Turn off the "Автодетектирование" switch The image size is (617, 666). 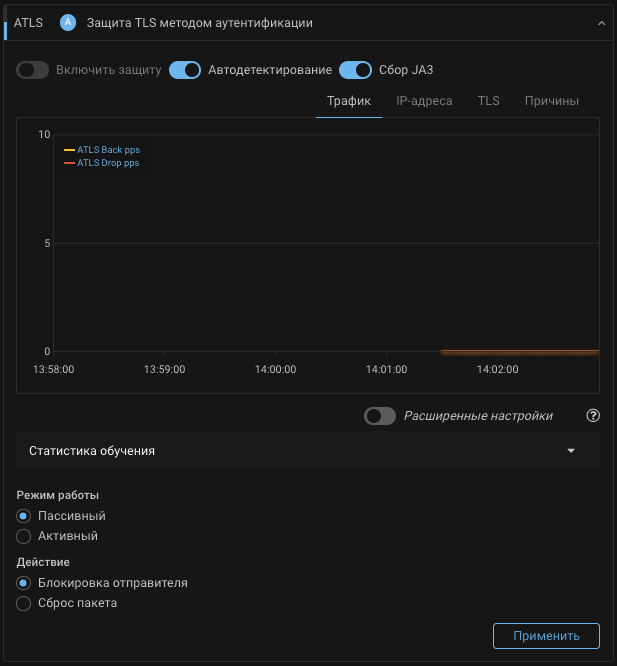click(x=185, y=70)
